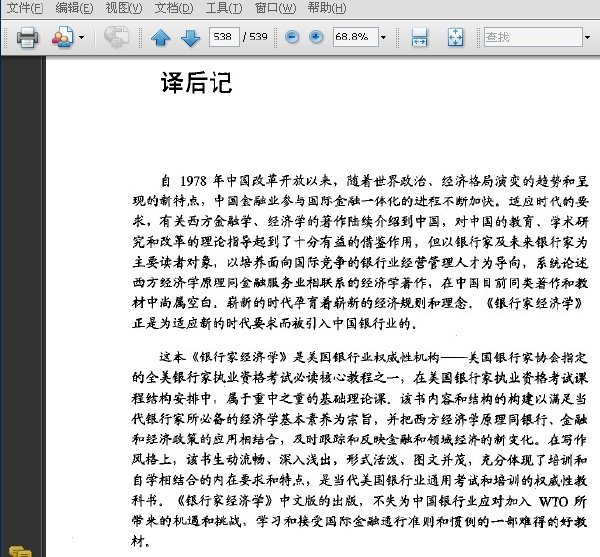600x557 pixels.
Task: Open the 工具(T) menu
Action: pos(223,8)
